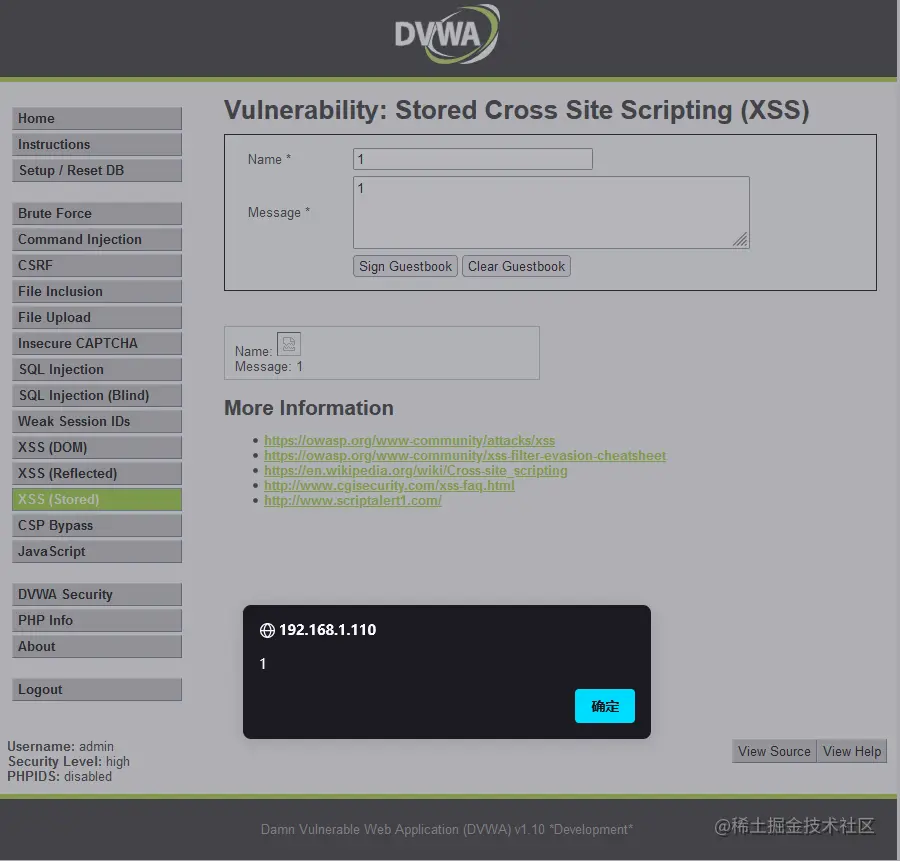This screenshot has width=900, height=861.
Task: Open the Wikipedia Cross-site scripting link
Action: (416, 470)
